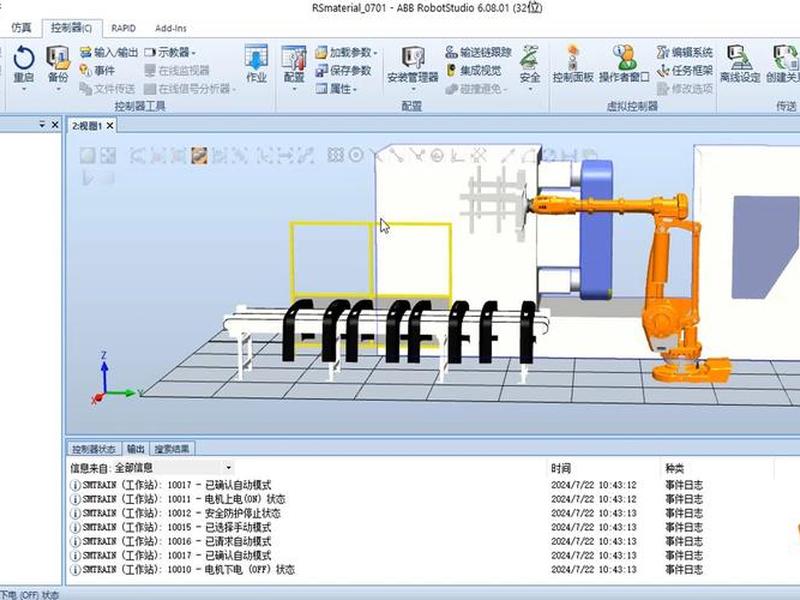
Task: Open the 搜索结果 search results tab
Action: (x=172, y=449)
